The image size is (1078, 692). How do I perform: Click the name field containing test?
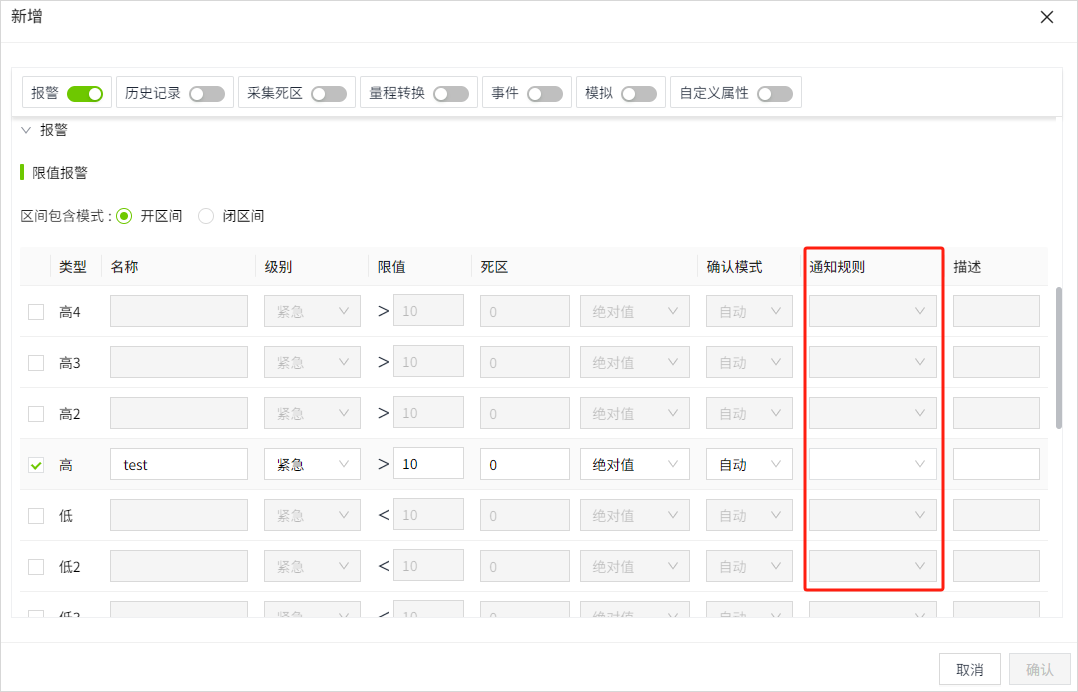coord(179,465)
